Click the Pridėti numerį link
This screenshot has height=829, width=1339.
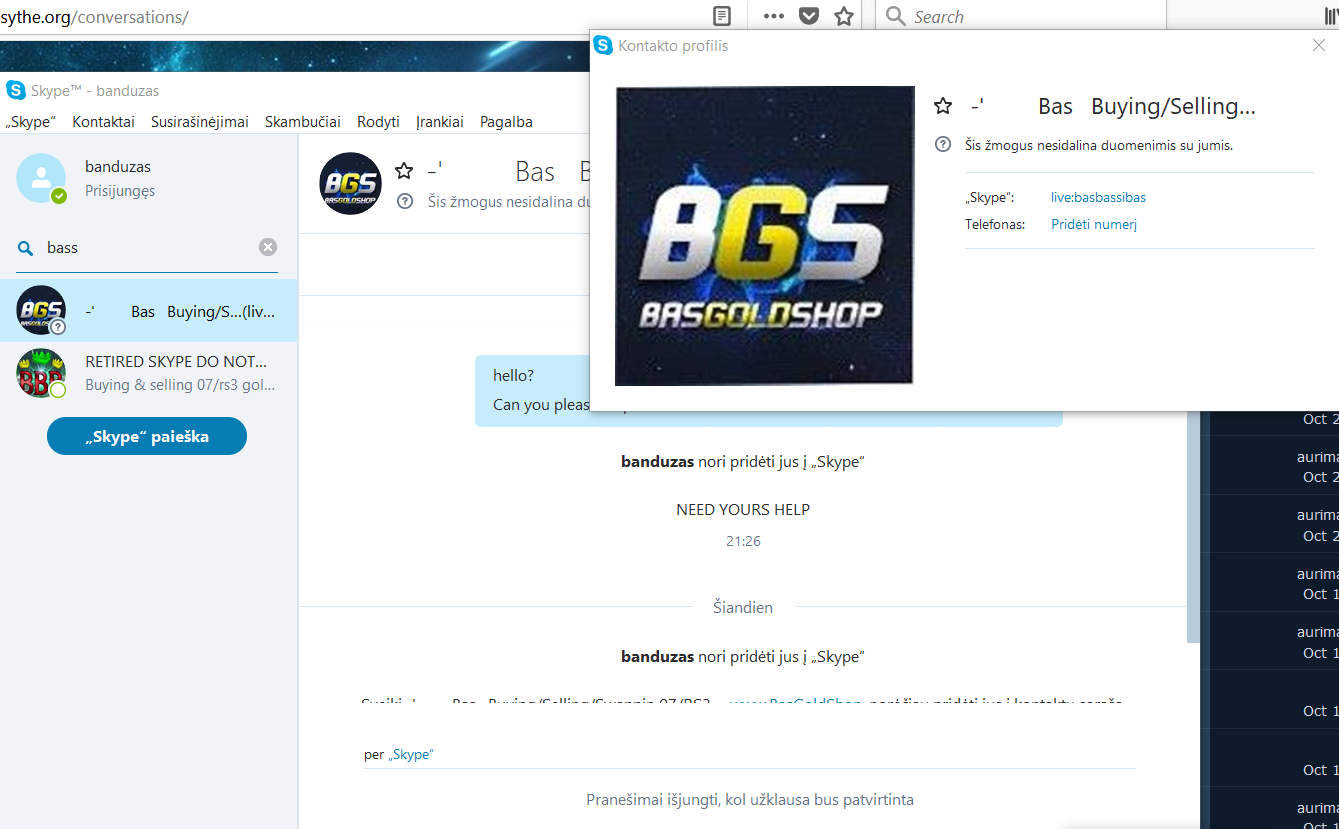(x=1094, y=224)
